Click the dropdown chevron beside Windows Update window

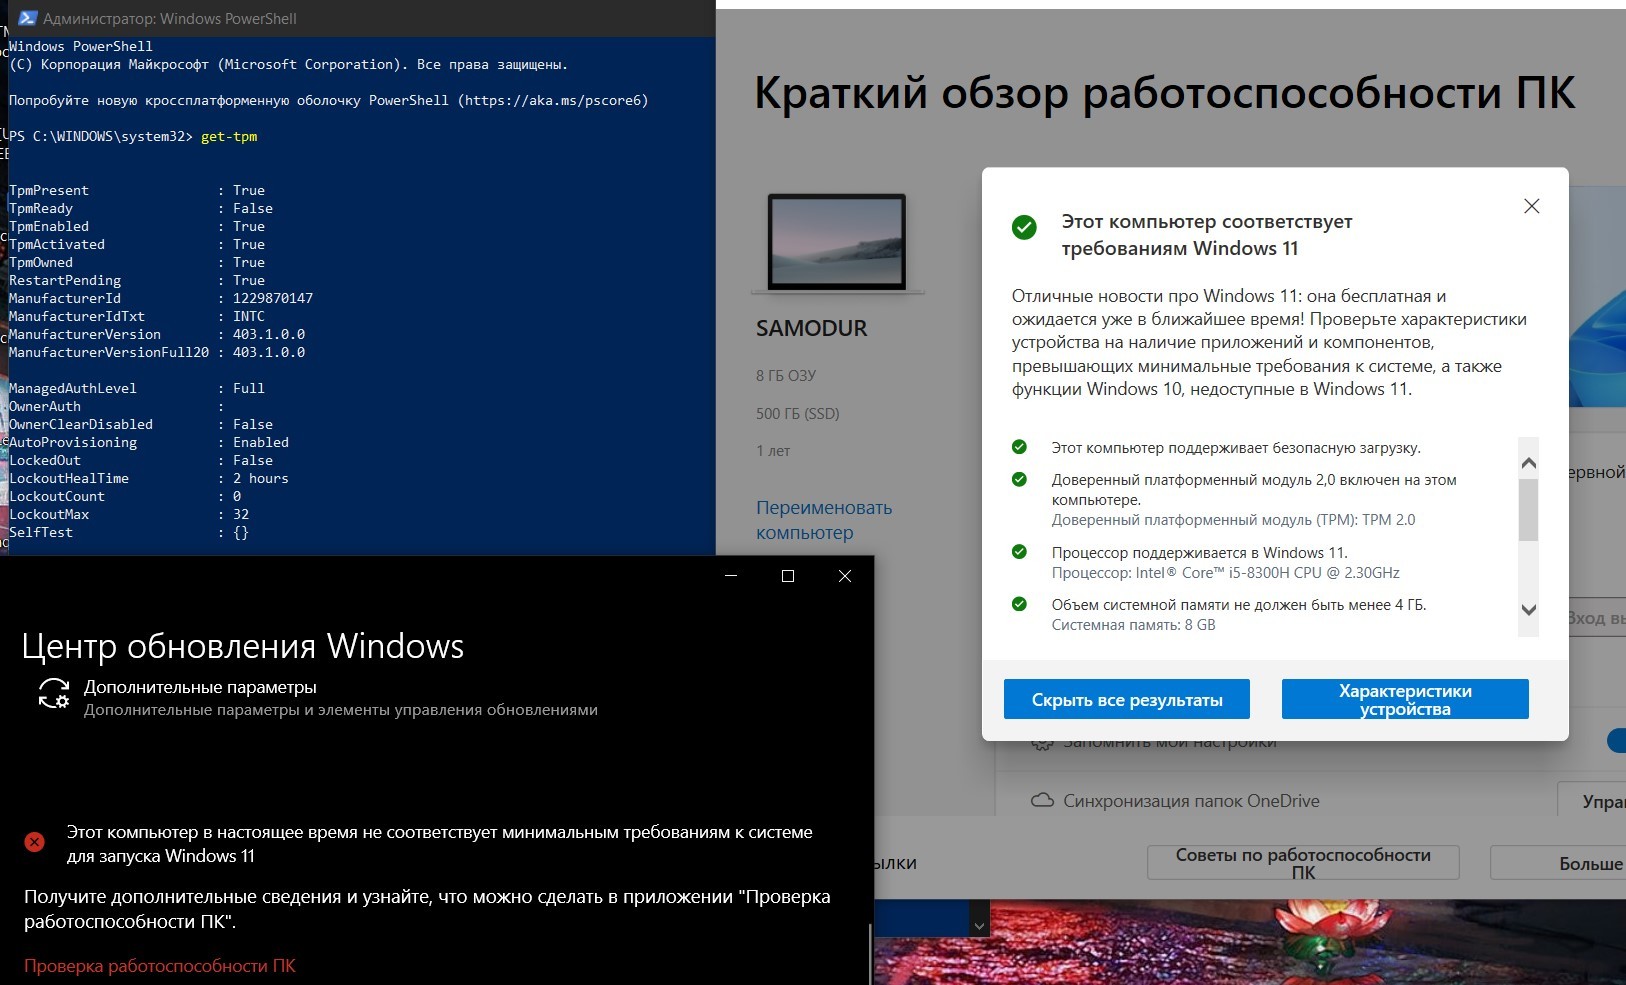pyautogui.click(x=980, y=926)
